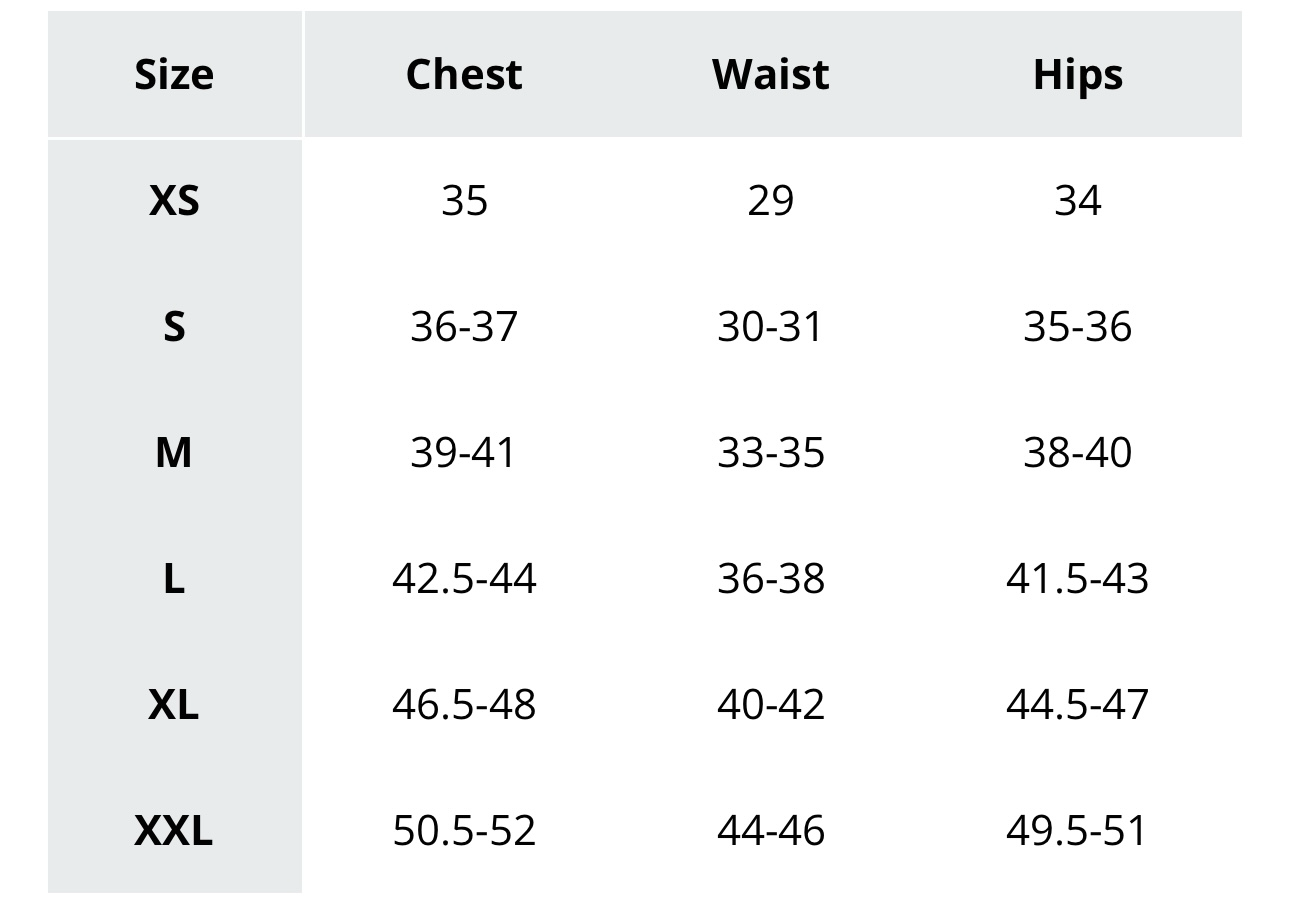Select the S size row label
The height and width of the screenshot is (900, 1290).
pyautogui.click(x=174, y=327)
